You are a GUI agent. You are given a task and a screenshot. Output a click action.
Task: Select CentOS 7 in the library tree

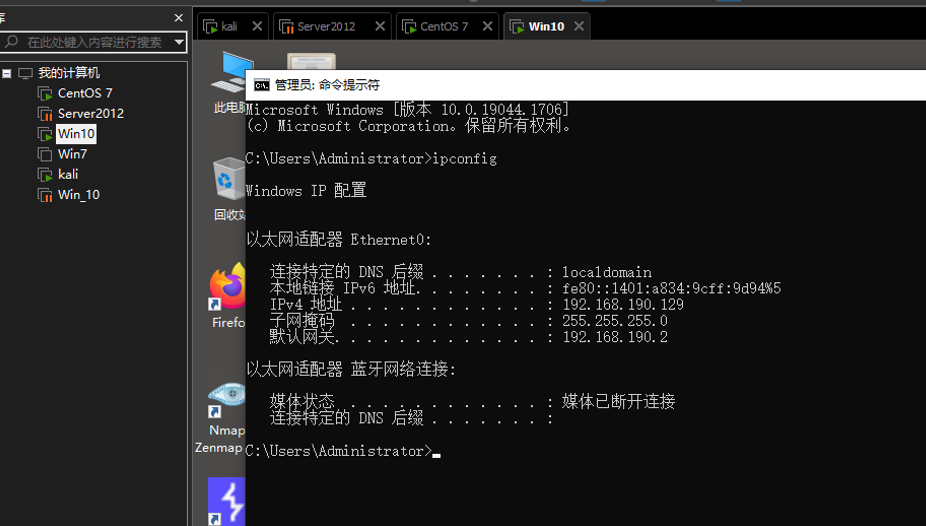coord(84,93)
